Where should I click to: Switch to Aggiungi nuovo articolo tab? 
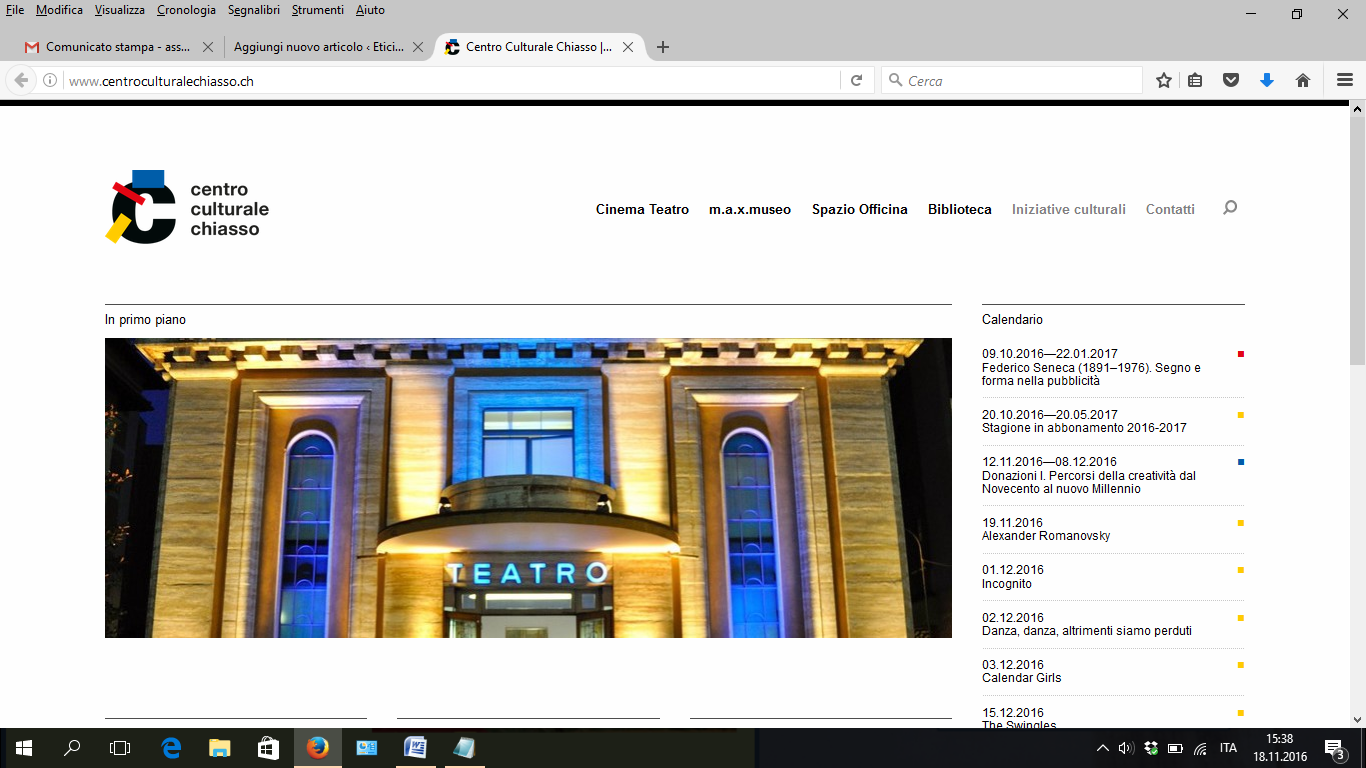[x=328, y=47]
